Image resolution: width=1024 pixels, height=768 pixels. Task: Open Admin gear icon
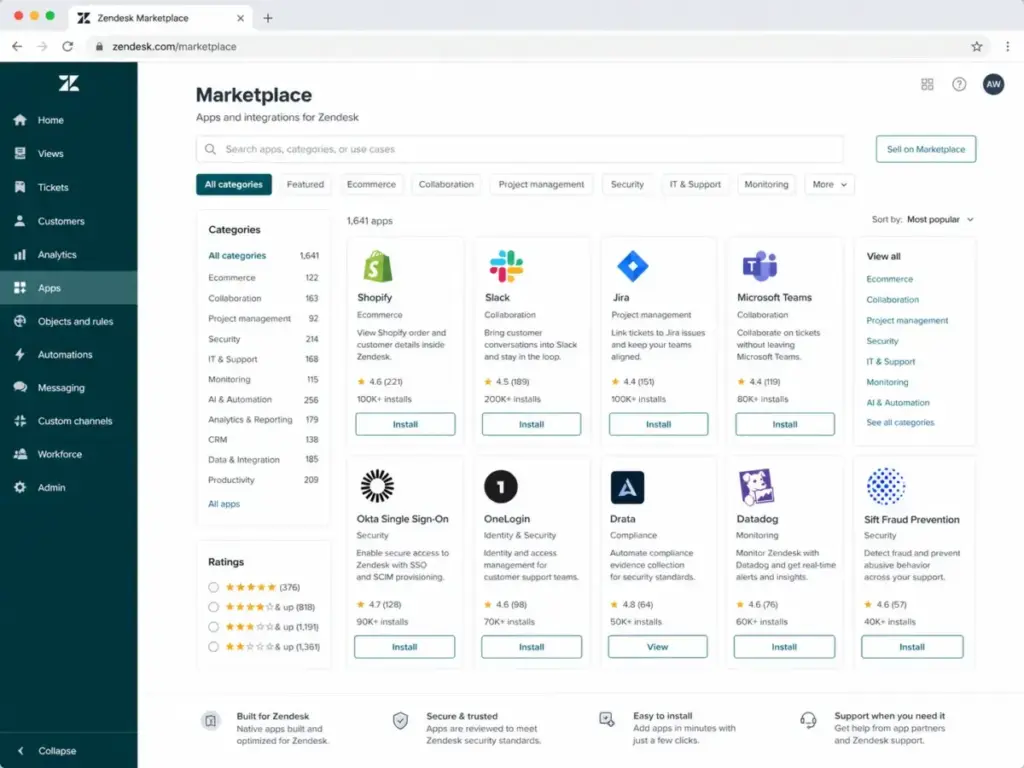pyautogui.click(x=20, y=487)
